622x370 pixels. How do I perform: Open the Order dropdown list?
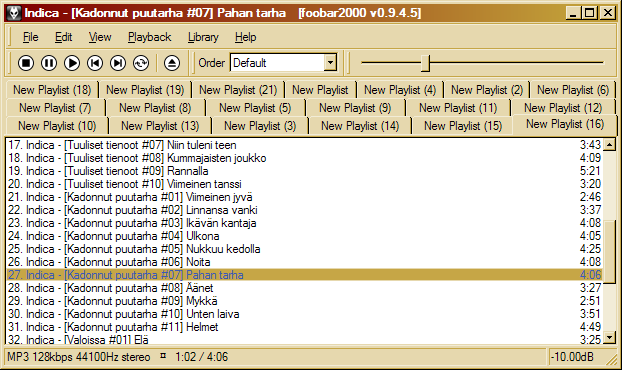pyautogui.click(x=330, y=63)
